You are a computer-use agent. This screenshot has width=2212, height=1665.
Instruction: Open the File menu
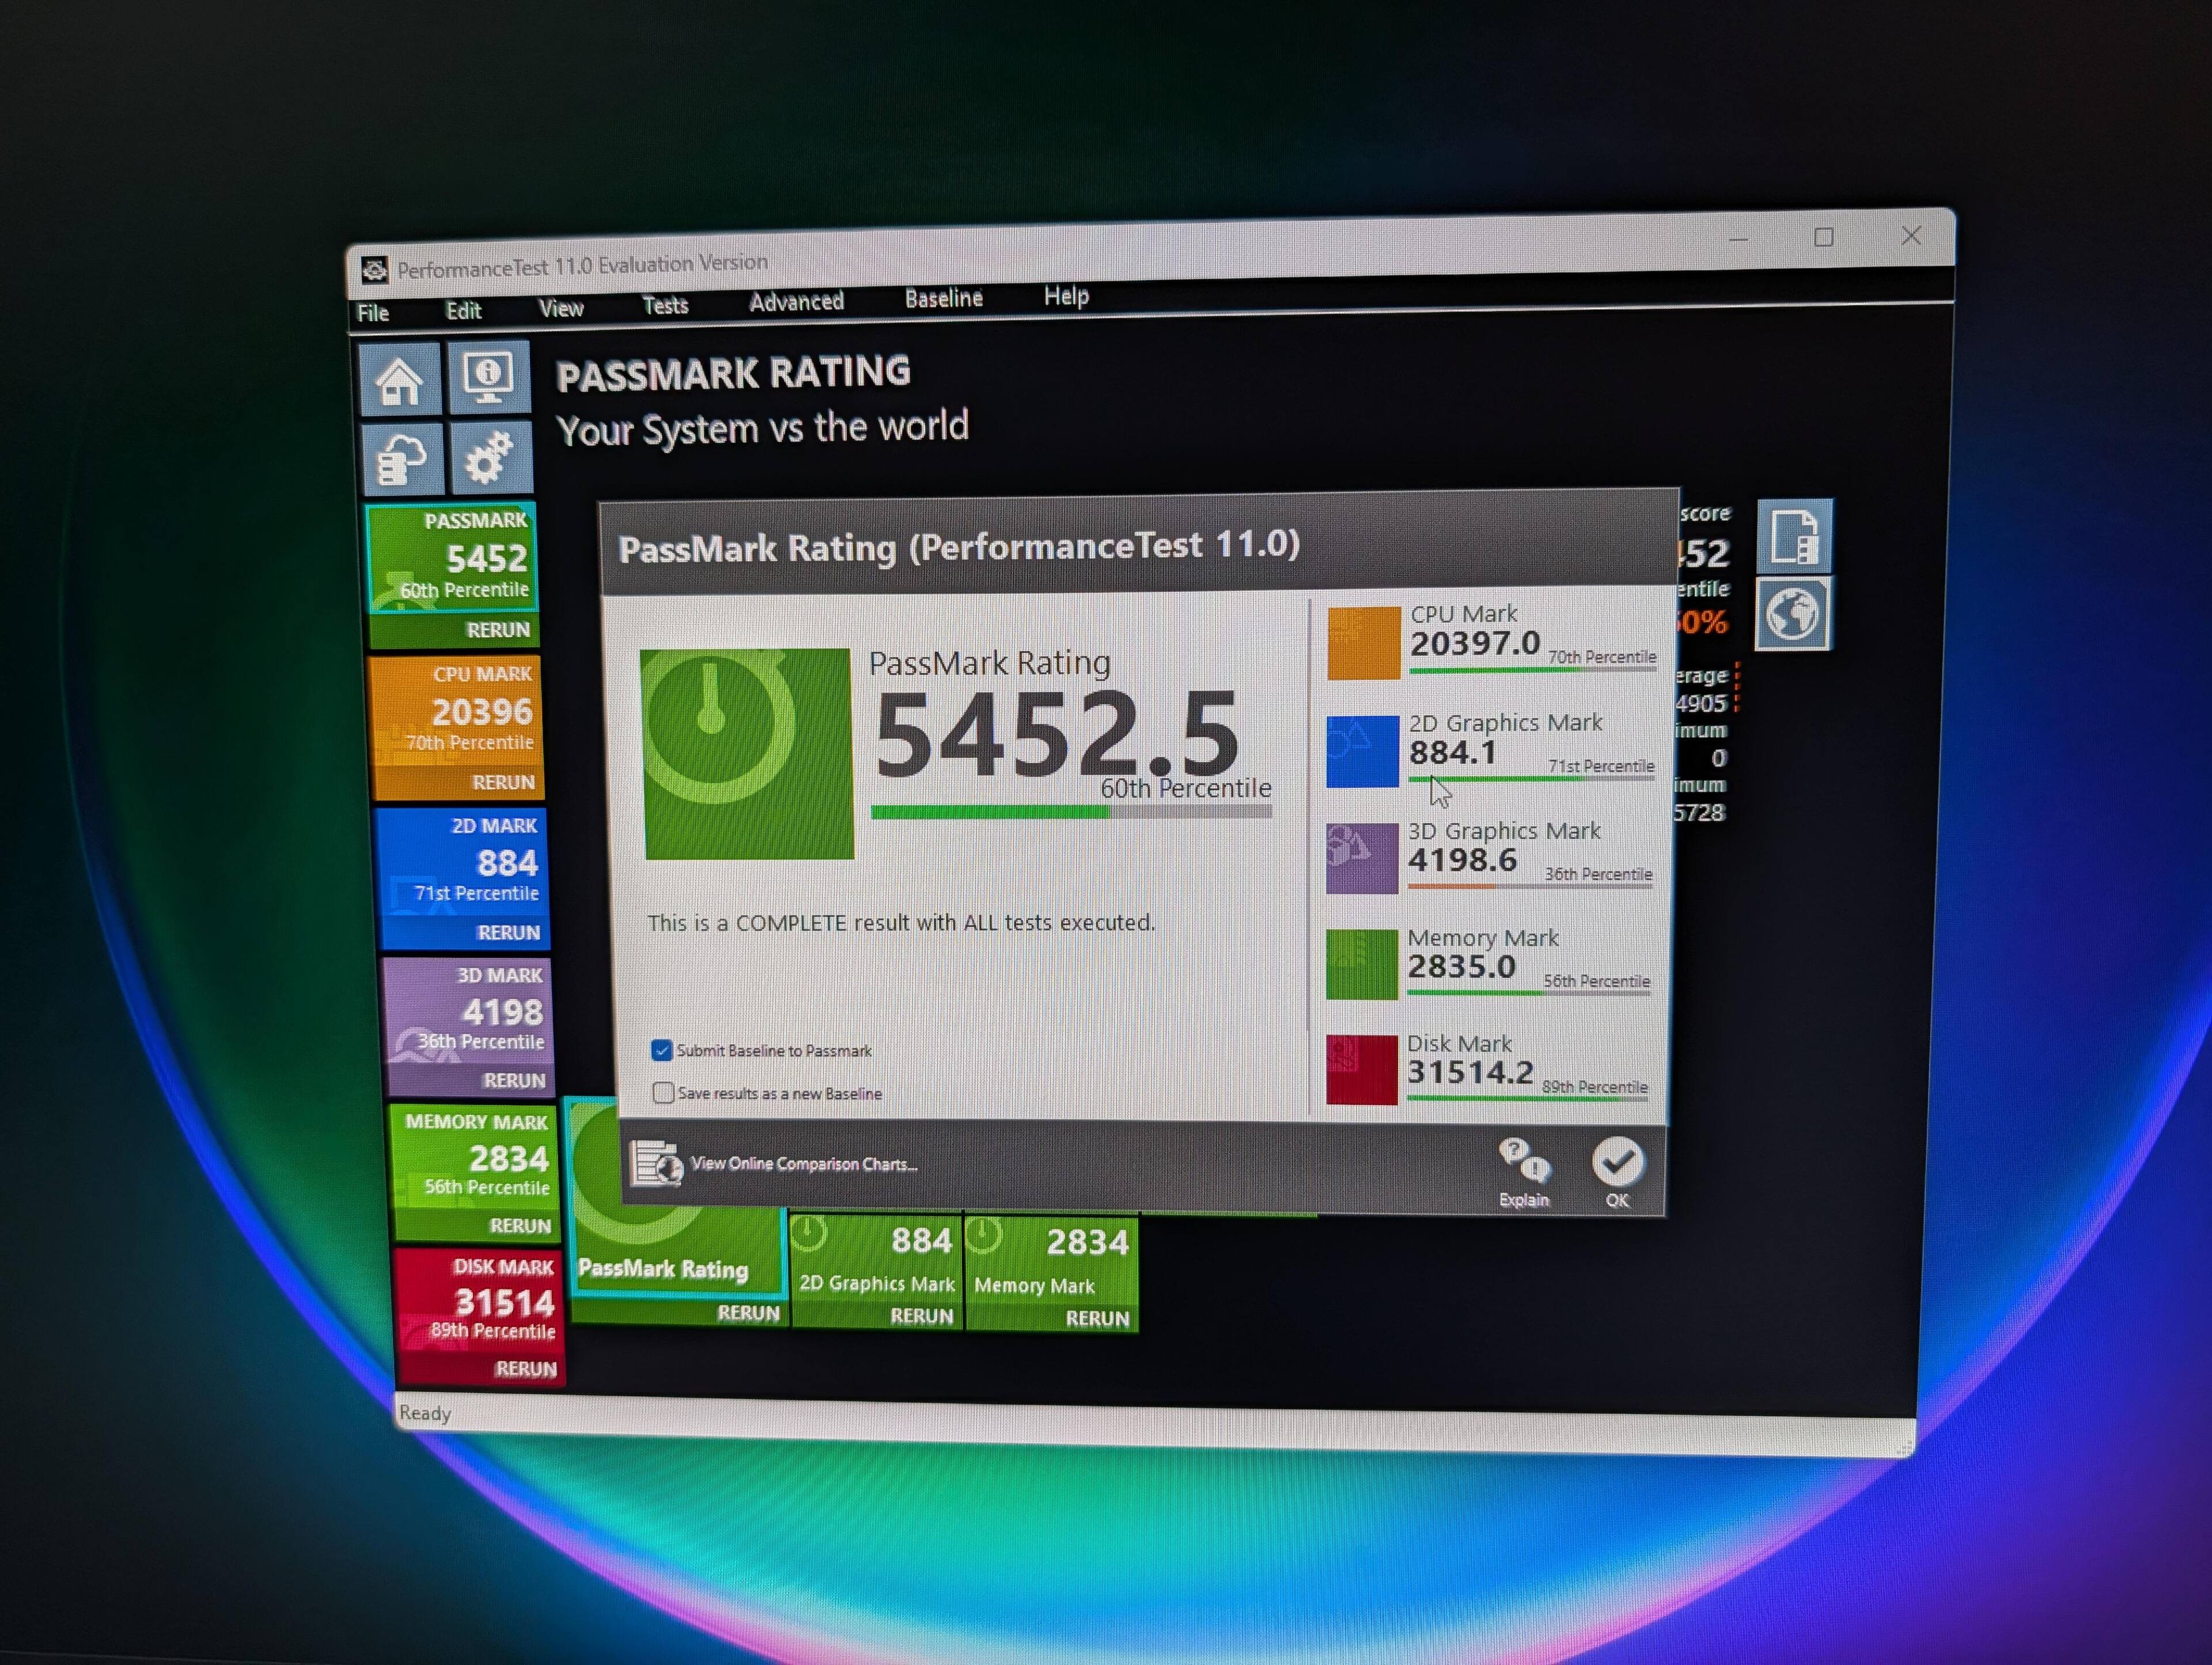pyautogui.click(x=373, y=313)
